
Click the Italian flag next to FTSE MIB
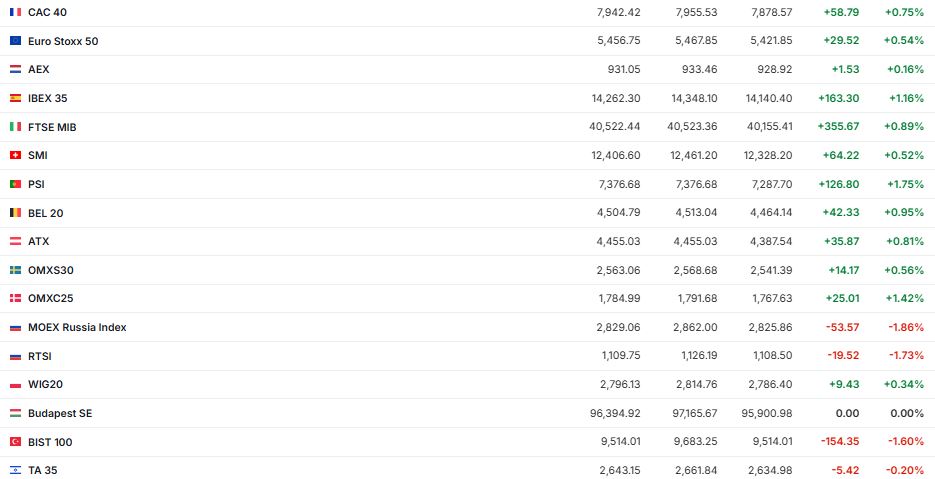point(15,127)
